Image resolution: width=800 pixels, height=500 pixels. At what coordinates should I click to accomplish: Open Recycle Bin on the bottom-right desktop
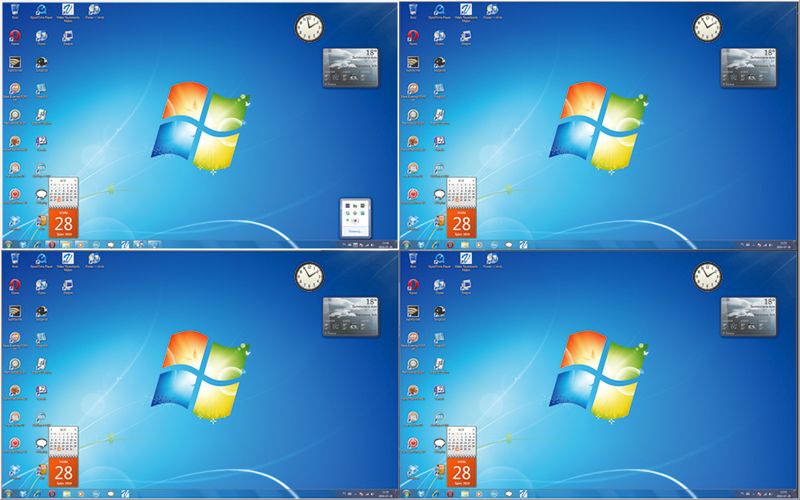[413, 259]
